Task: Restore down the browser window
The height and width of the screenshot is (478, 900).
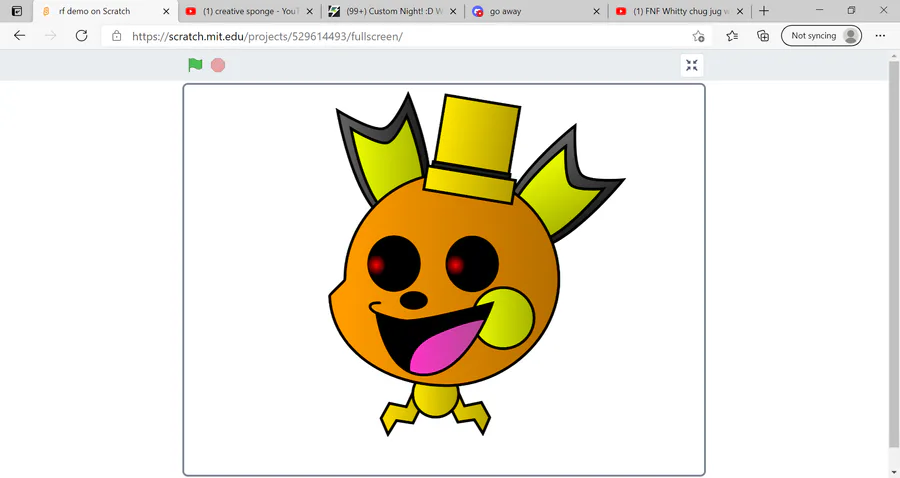Action: 851,10
